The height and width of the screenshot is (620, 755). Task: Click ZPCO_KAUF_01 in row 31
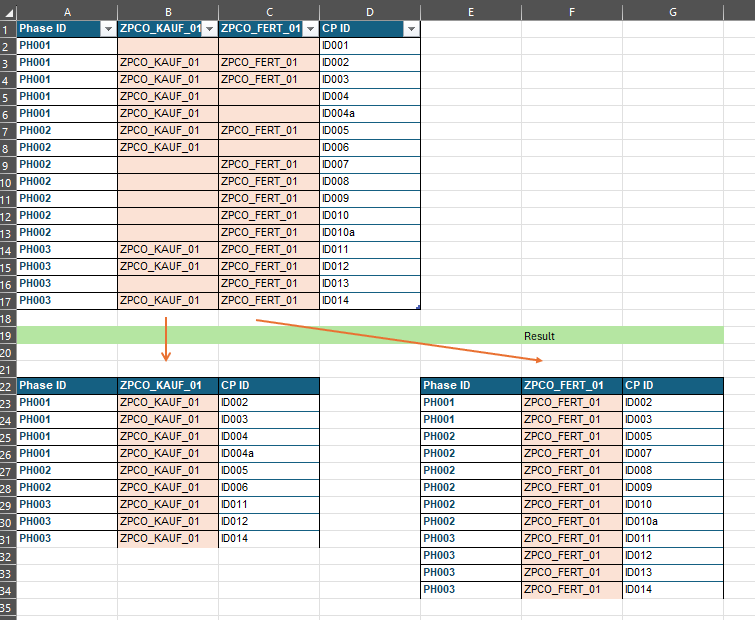[168, 539]
